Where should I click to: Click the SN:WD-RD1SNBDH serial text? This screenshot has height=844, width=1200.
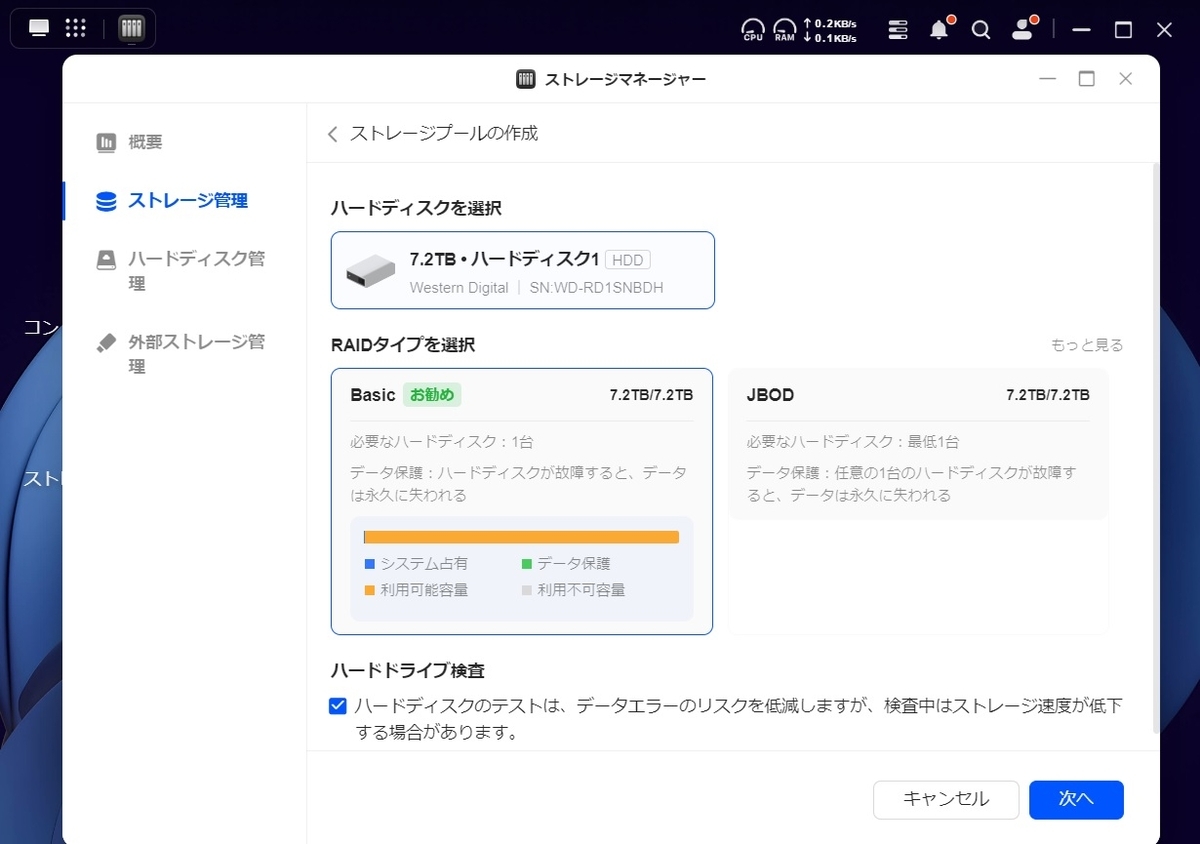pyautogui.click(x=597, y=288)
